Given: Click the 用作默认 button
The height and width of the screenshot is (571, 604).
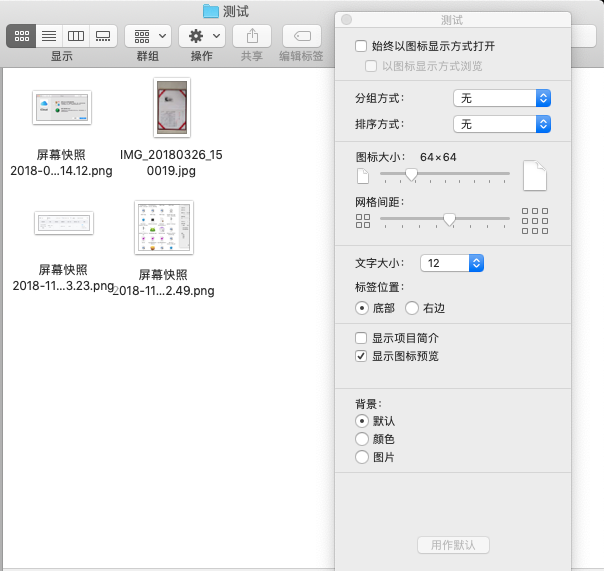Looking at the screenshot, I should (453, 545).
